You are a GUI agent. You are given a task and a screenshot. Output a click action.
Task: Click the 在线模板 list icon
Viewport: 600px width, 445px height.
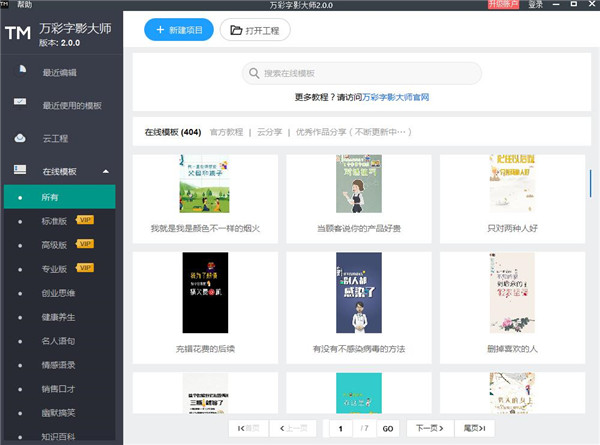[x=20, y=170]
